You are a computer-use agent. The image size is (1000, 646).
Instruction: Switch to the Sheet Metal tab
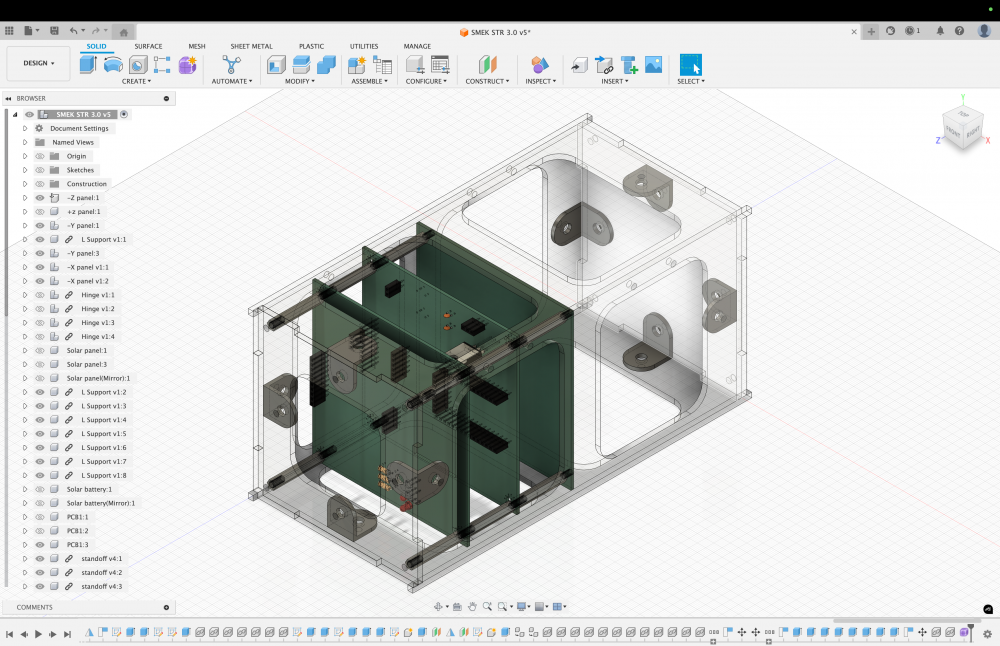(x=251, y=46)
